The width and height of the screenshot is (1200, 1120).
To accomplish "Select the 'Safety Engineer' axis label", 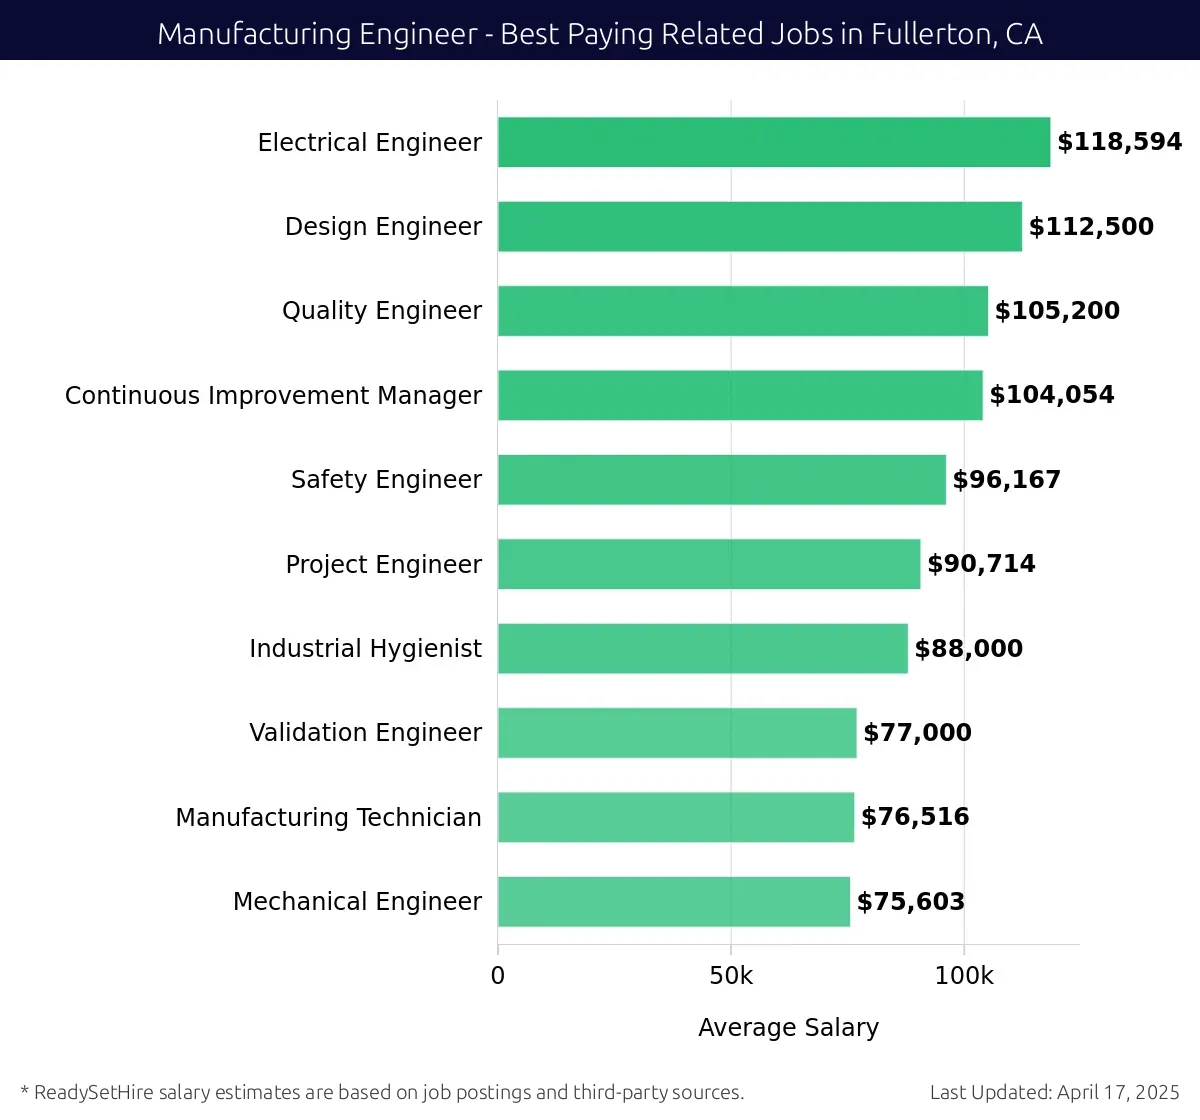I will [386, 480].
